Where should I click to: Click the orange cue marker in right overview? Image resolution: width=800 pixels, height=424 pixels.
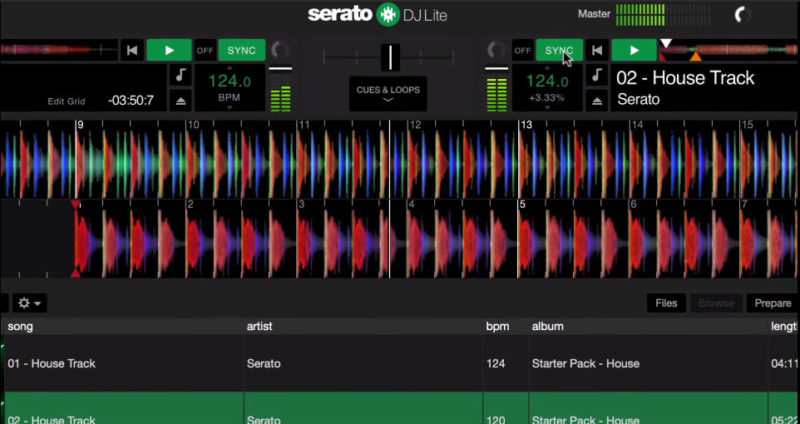(695, 57)
